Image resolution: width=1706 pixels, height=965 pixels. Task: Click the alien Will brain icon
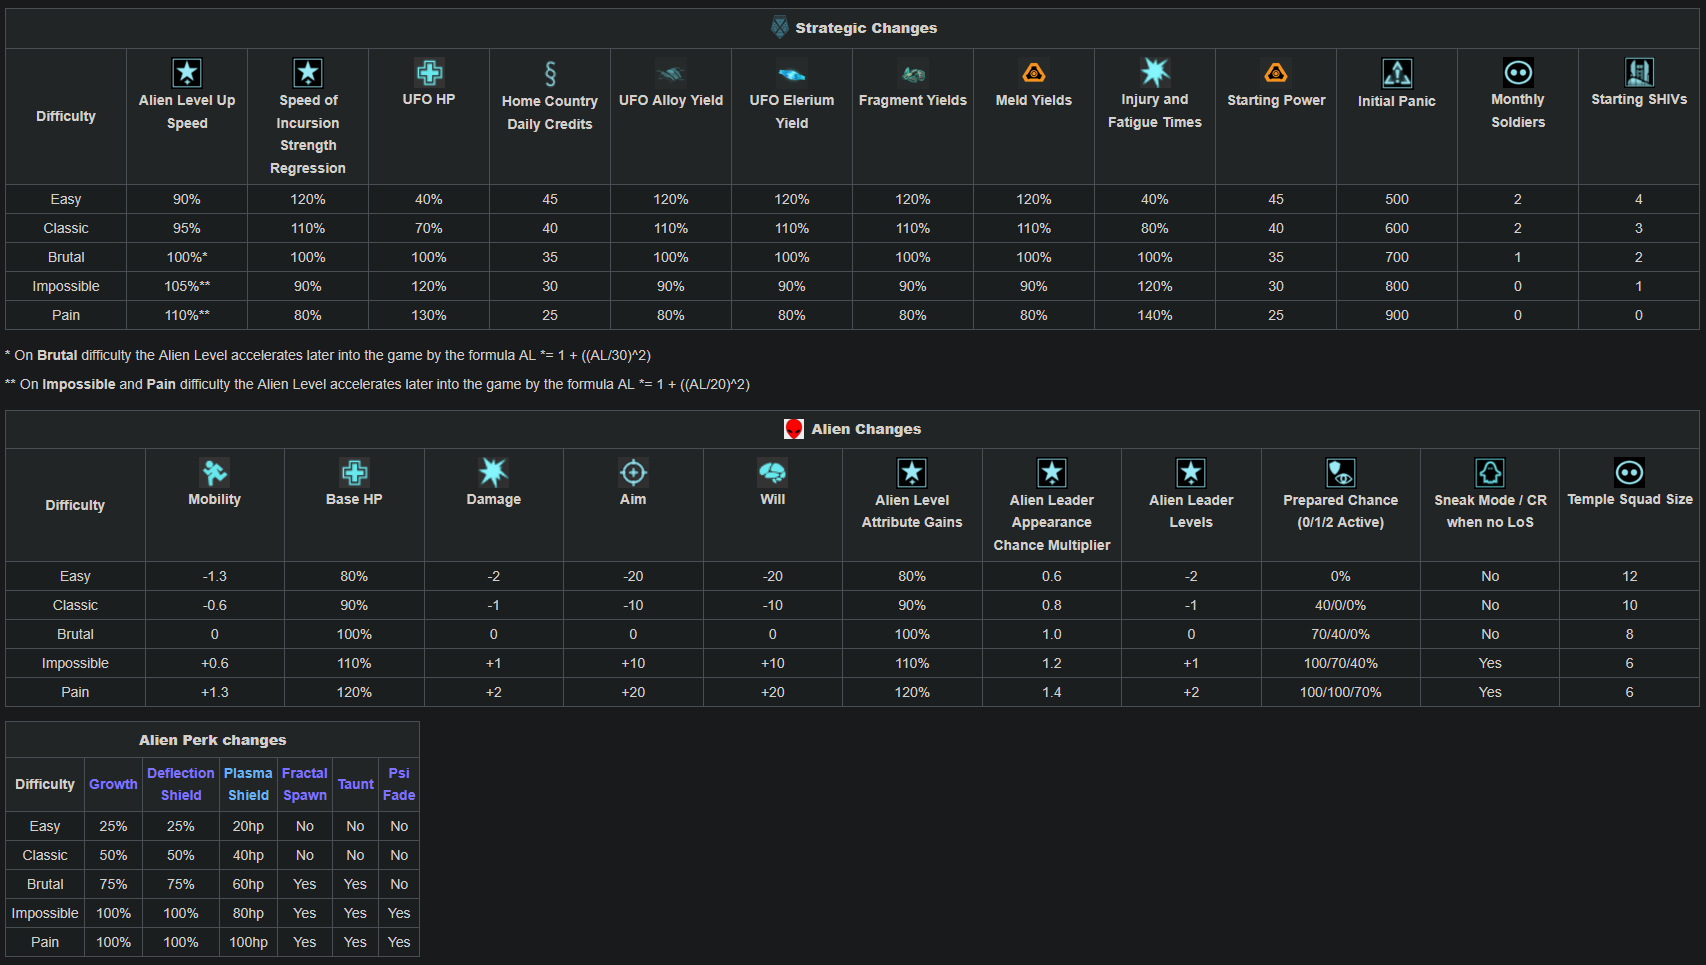click(773, 472)
